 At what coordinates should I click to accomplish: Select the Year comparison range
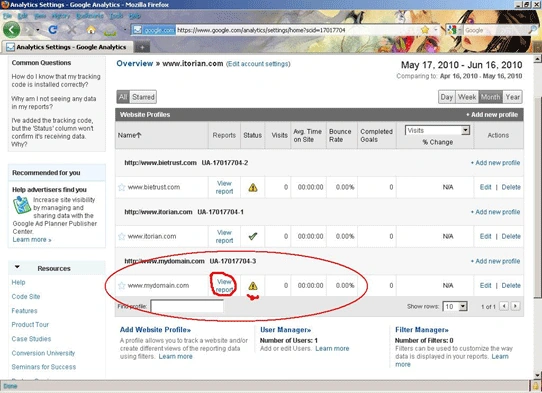point(512,97)
